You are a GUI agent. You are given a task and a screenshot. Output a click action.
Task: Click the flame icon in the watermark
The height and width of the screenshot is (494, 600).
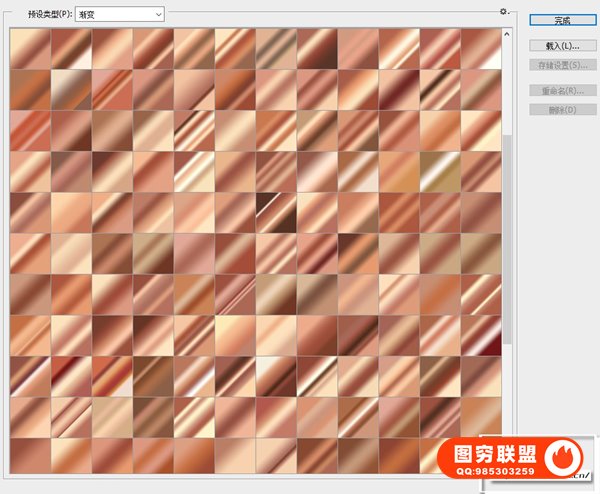coord(567,456)
